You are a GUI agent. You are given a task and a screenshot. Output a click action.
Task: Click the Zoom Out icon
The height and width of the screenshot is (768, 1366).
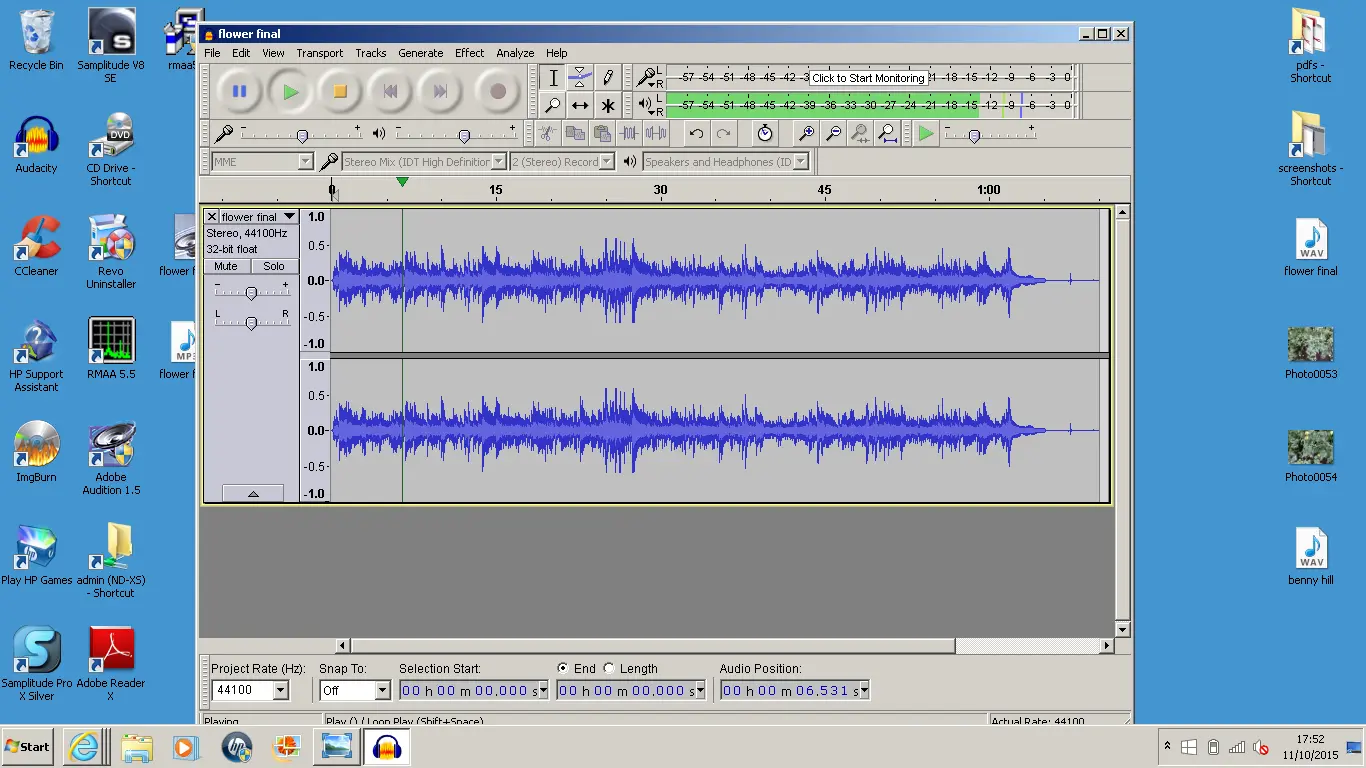(x=833, y=134)
